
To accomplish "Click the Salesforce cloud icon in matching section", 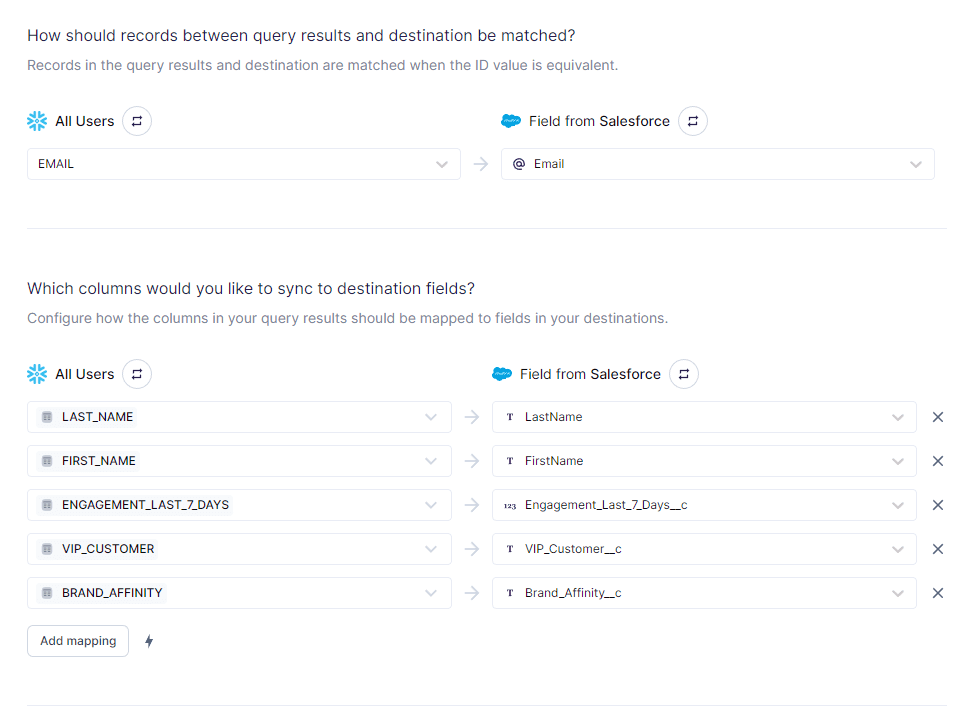I will coord(512,120).
